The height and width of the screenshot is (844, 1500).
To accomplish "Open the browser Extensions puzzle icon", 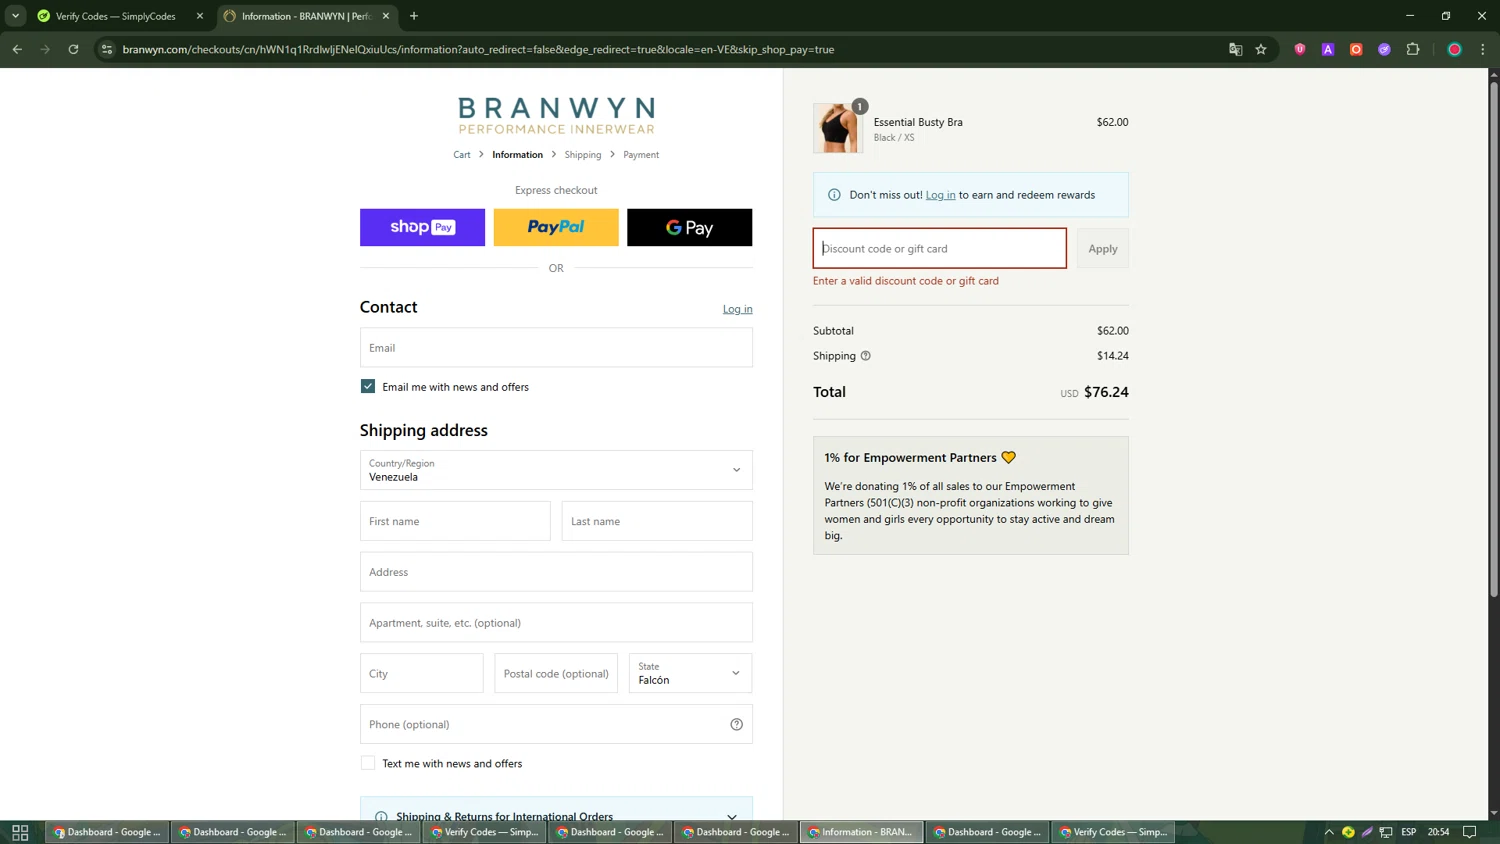I will point(1413,49).
